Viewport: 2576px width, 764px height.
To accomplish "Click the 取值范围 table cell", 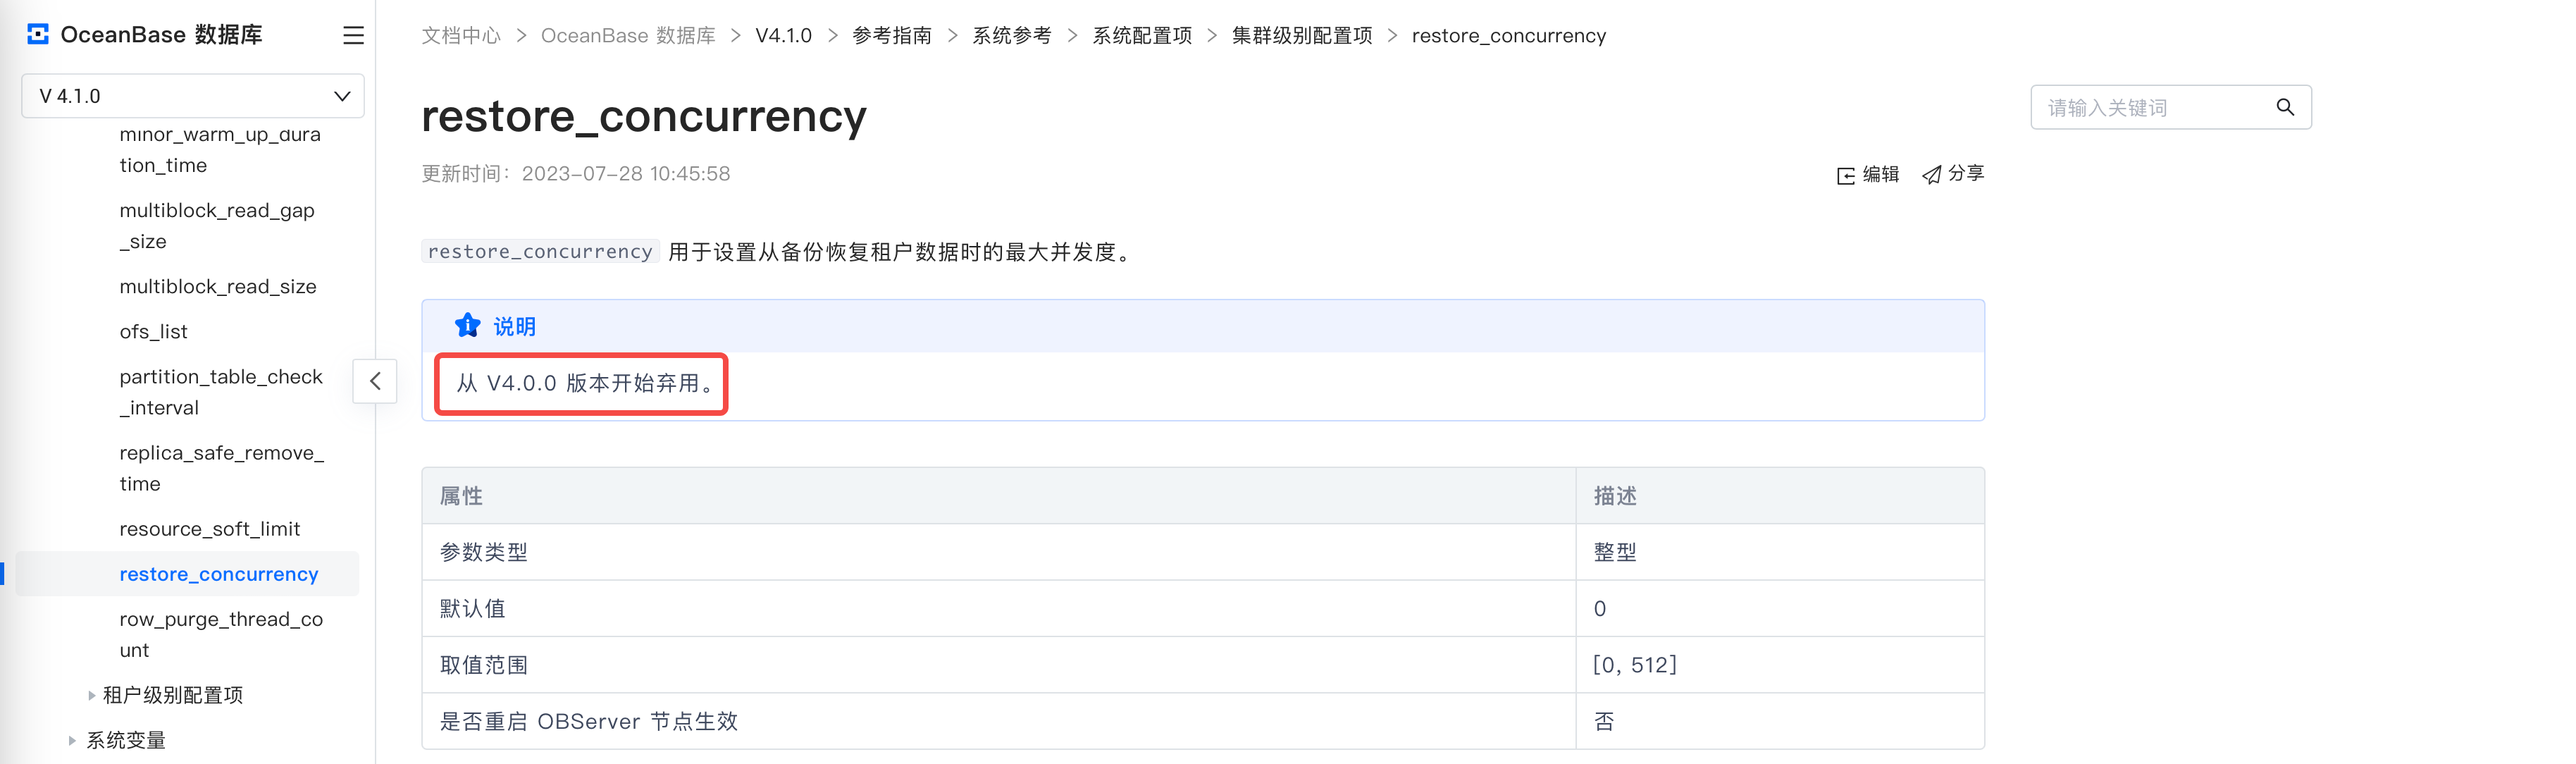I will pos(999,665).
